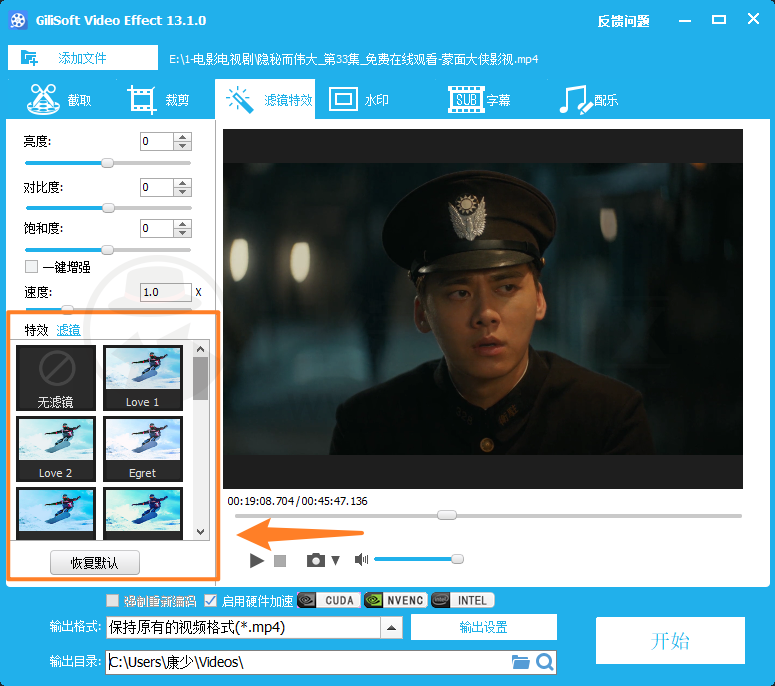Click the filter list scrollbar thumb
Viewport: 775px width, 686px height.
click(x=200, y=378)
